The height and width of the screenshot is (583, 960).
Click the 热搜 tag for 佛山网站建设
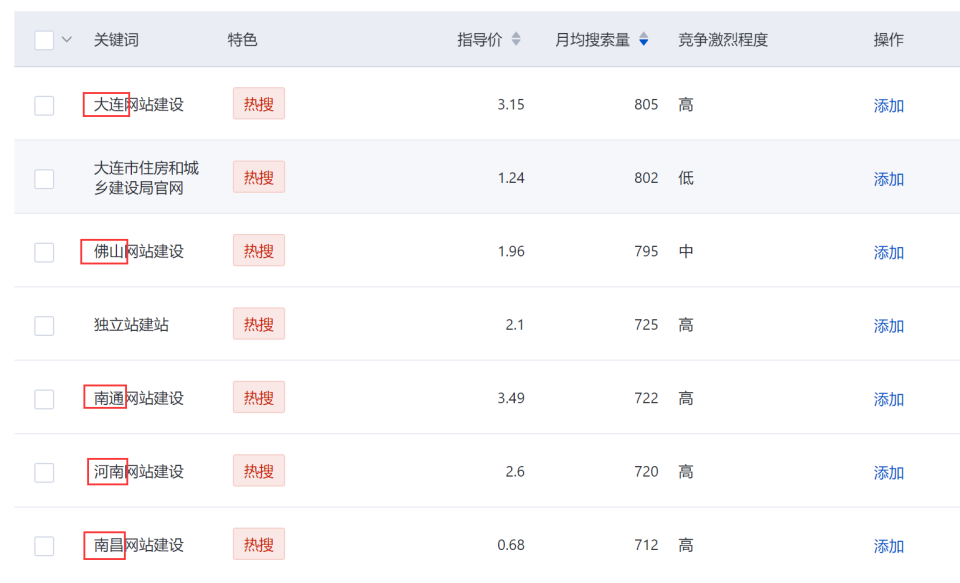click(x=259, y=251)
